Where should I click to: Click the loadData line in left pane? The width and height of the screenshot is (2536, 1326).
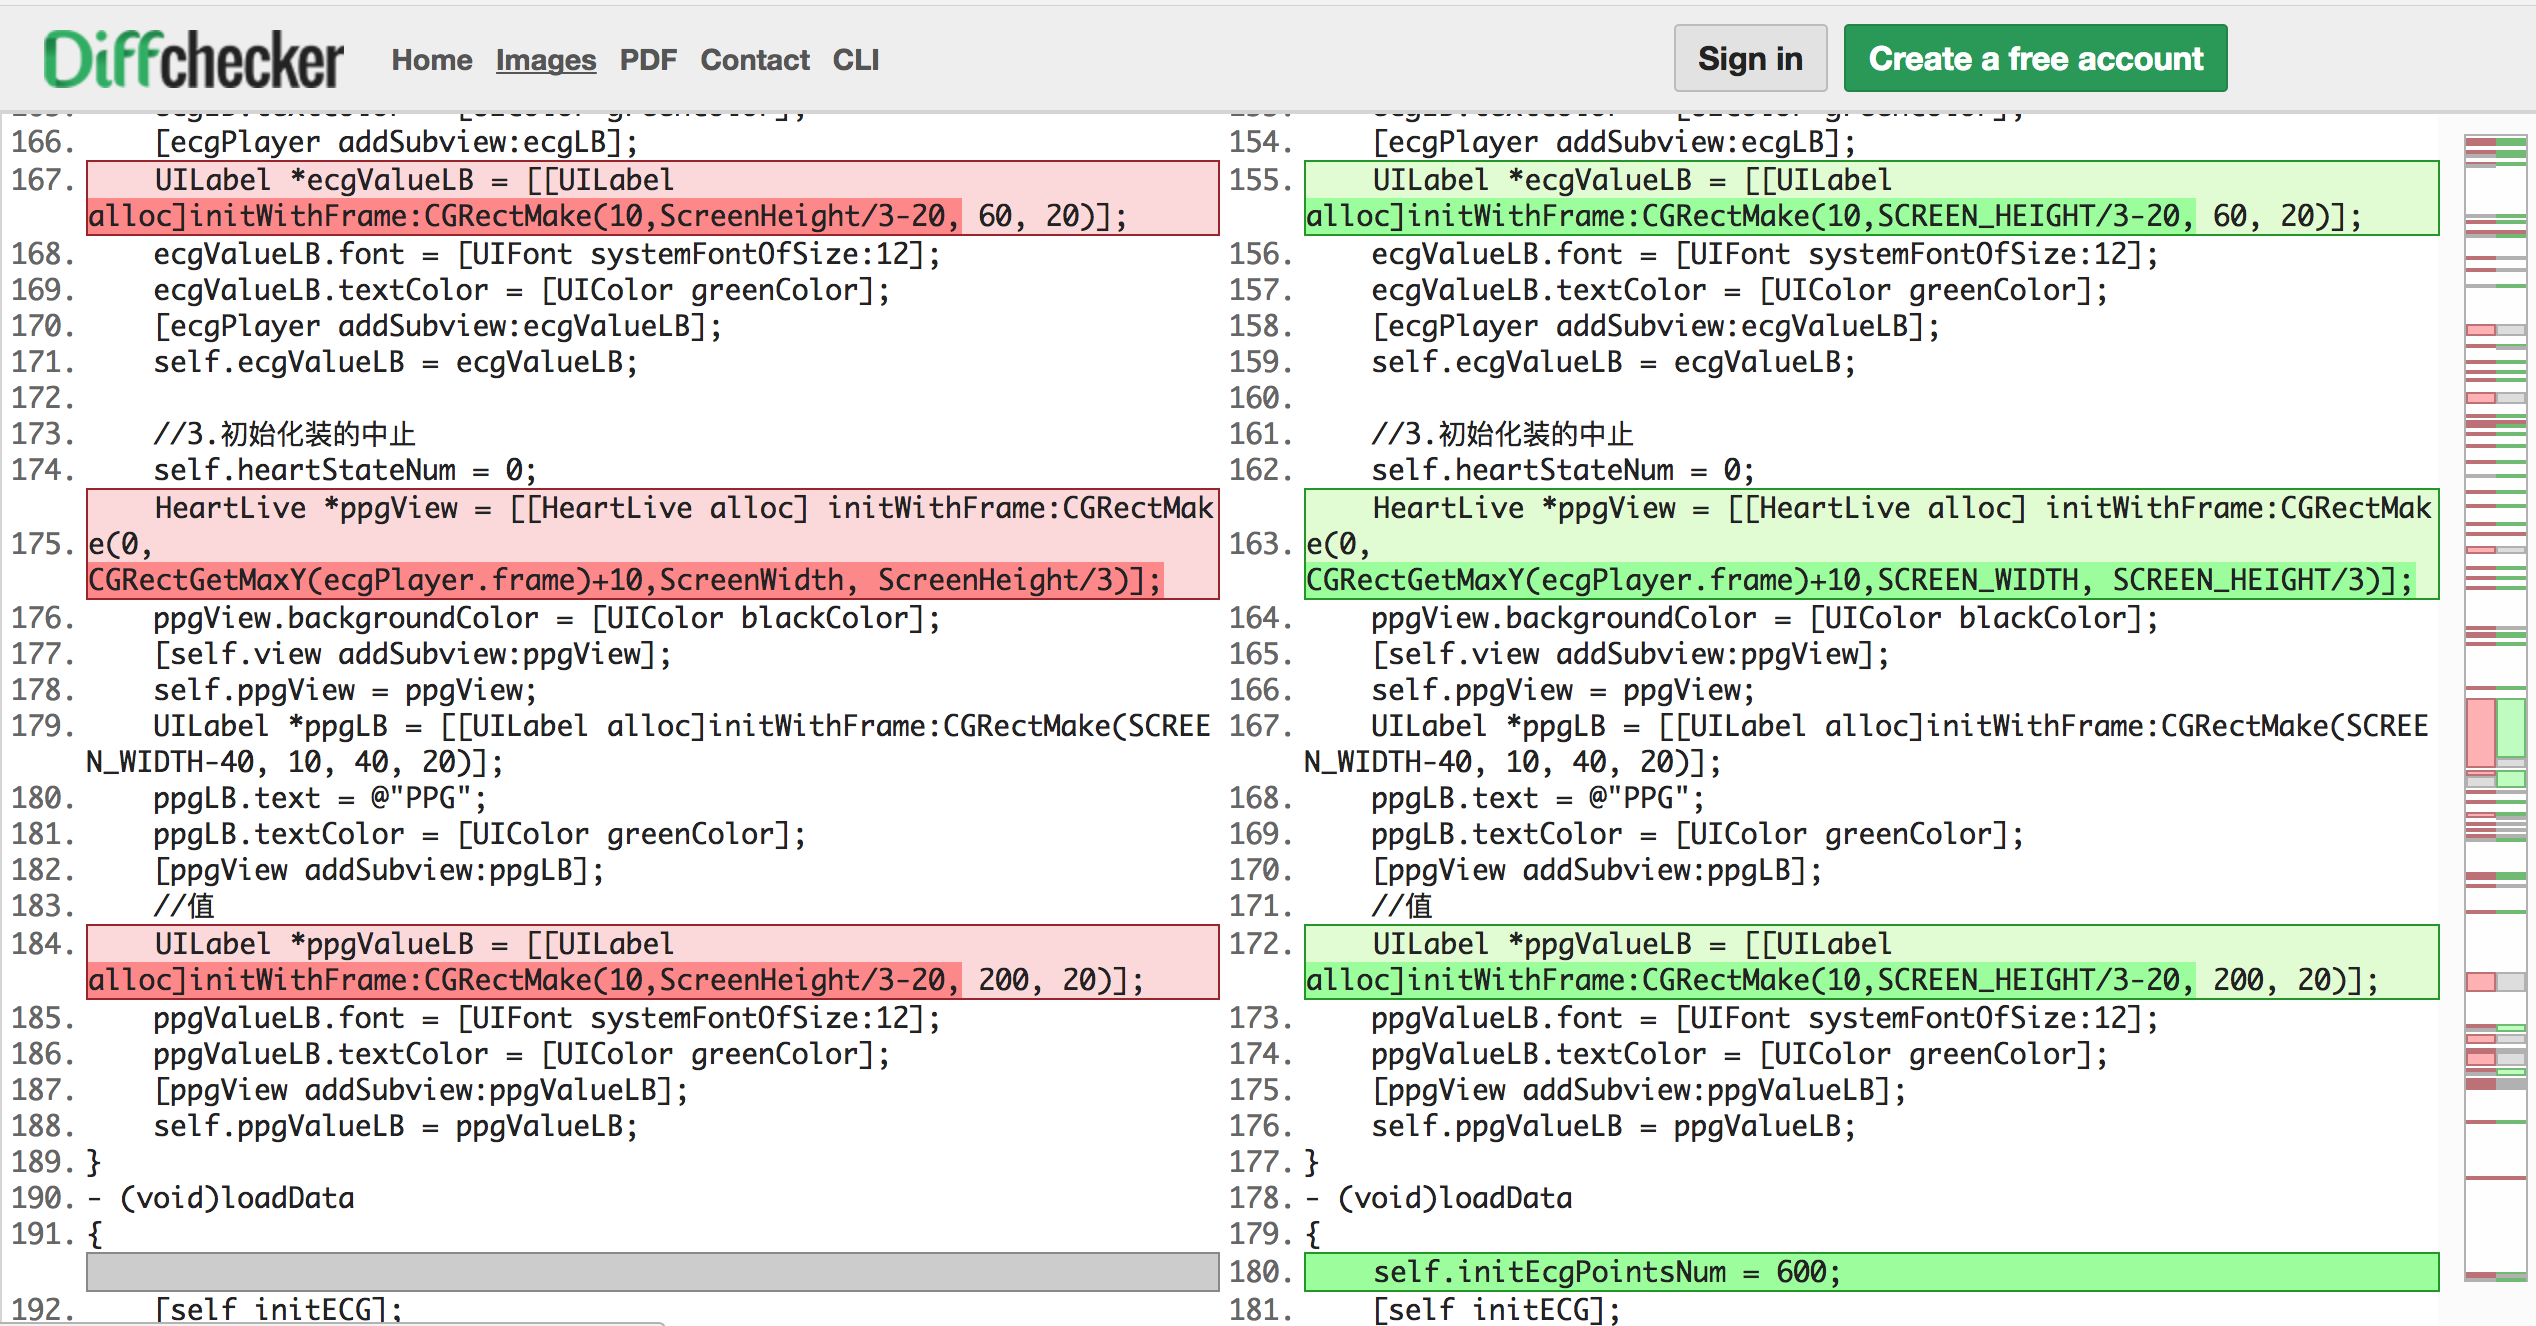click(x=237, y=1198)
